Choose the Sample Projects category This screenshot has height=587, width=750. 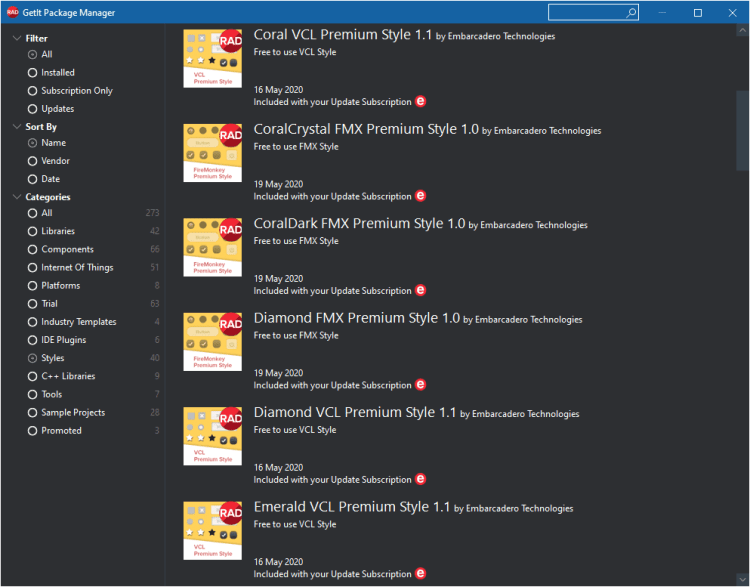pyautogui.click(x=66, y=413)
